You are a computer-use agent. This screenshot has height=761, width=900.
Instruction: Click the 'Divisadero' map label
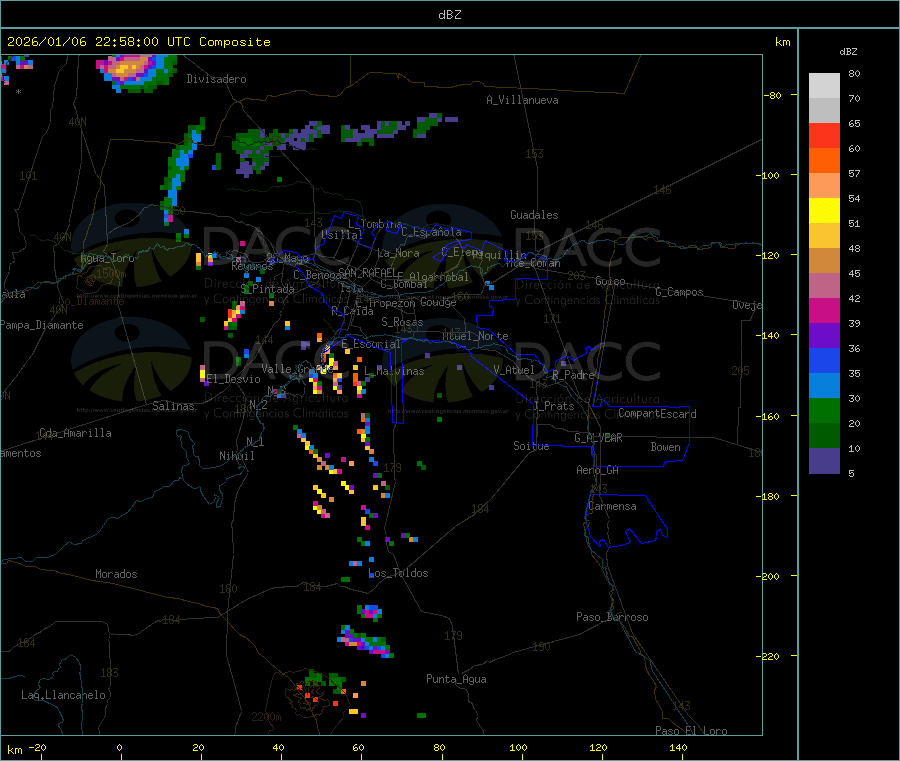(216, 79)
